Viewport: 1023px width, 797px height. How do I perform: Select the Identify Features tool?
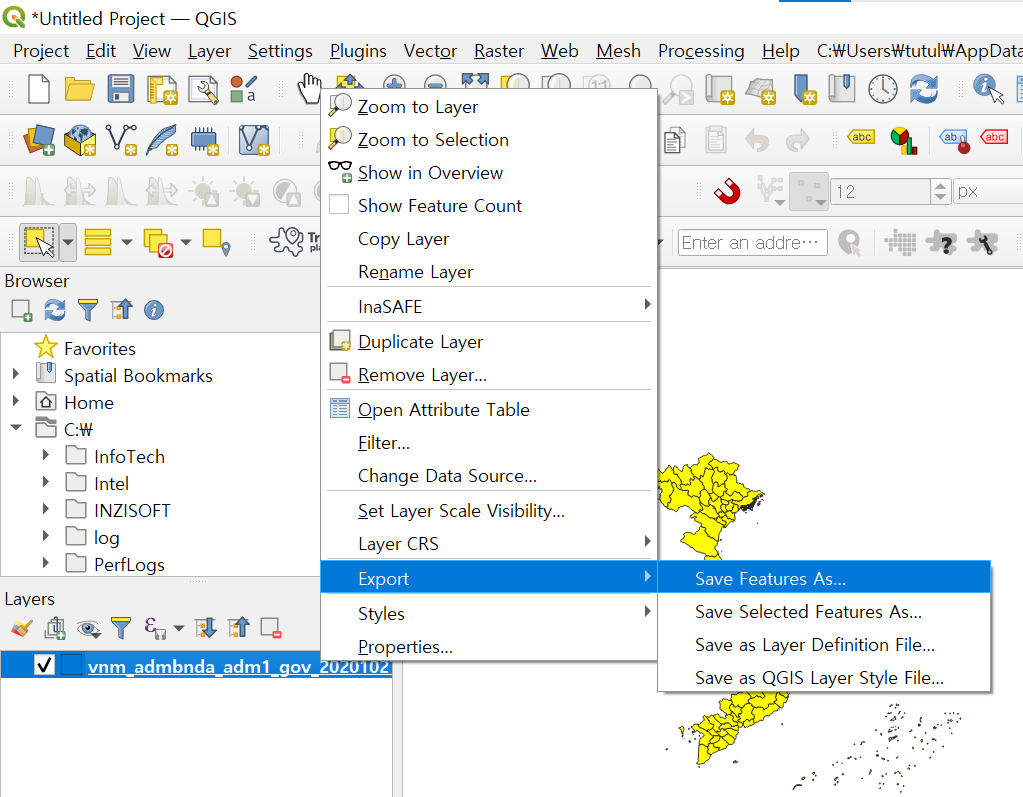click(x=988, y=89)
